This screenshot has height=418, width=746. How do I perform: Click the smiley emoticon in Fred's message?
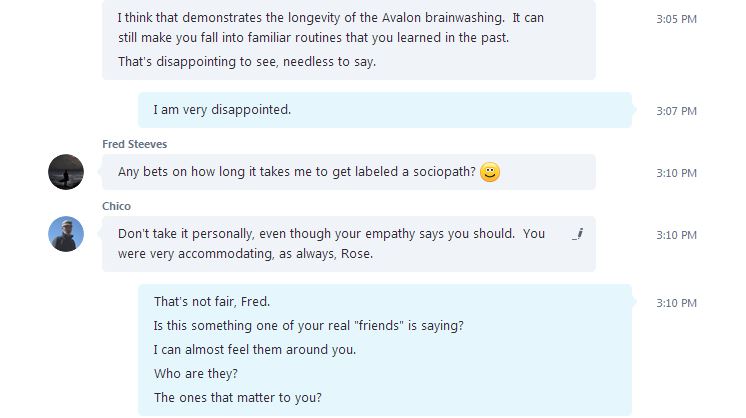(490, 172)
